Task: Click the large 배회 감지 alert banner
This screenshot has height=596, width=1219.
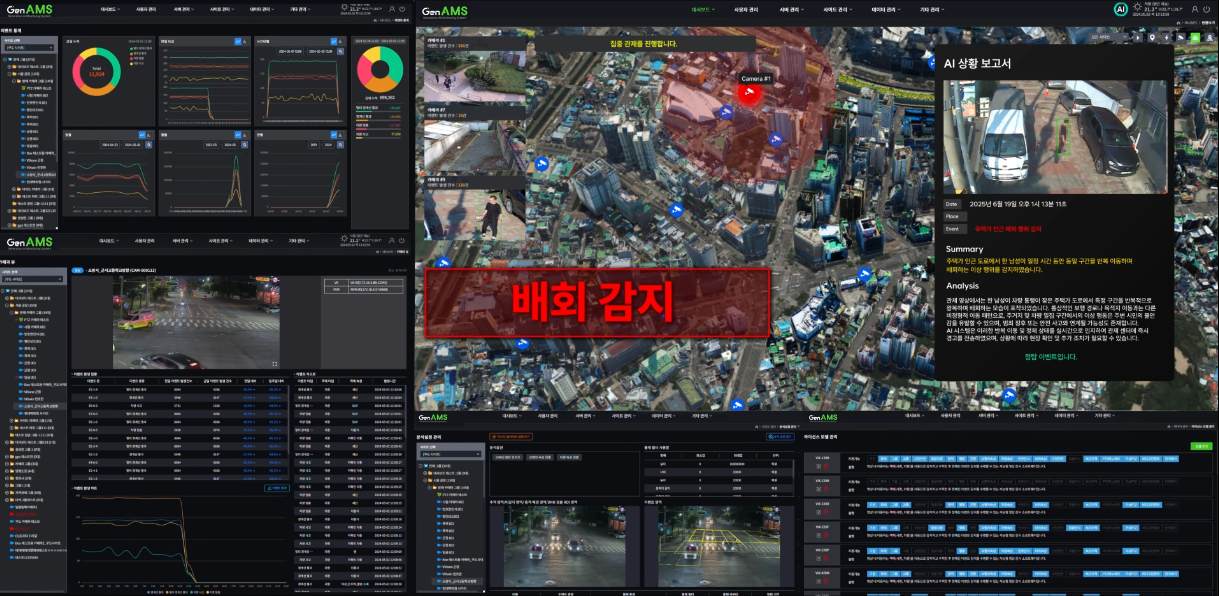Action: pyautogui.click(x=597, y=302)
